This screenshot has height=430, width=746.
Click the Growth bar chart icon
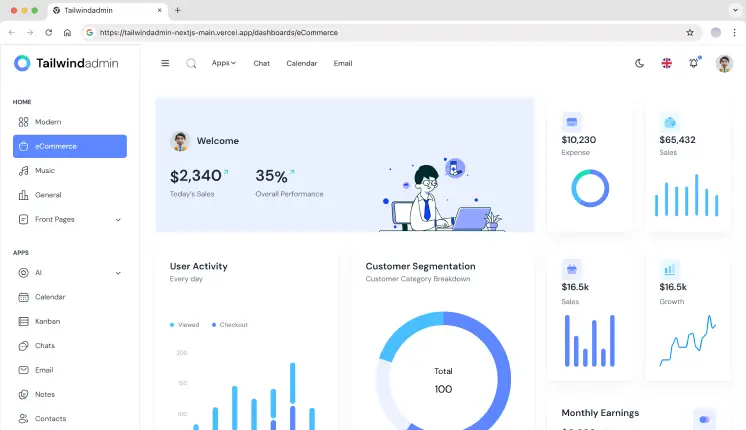coord(669,270)
